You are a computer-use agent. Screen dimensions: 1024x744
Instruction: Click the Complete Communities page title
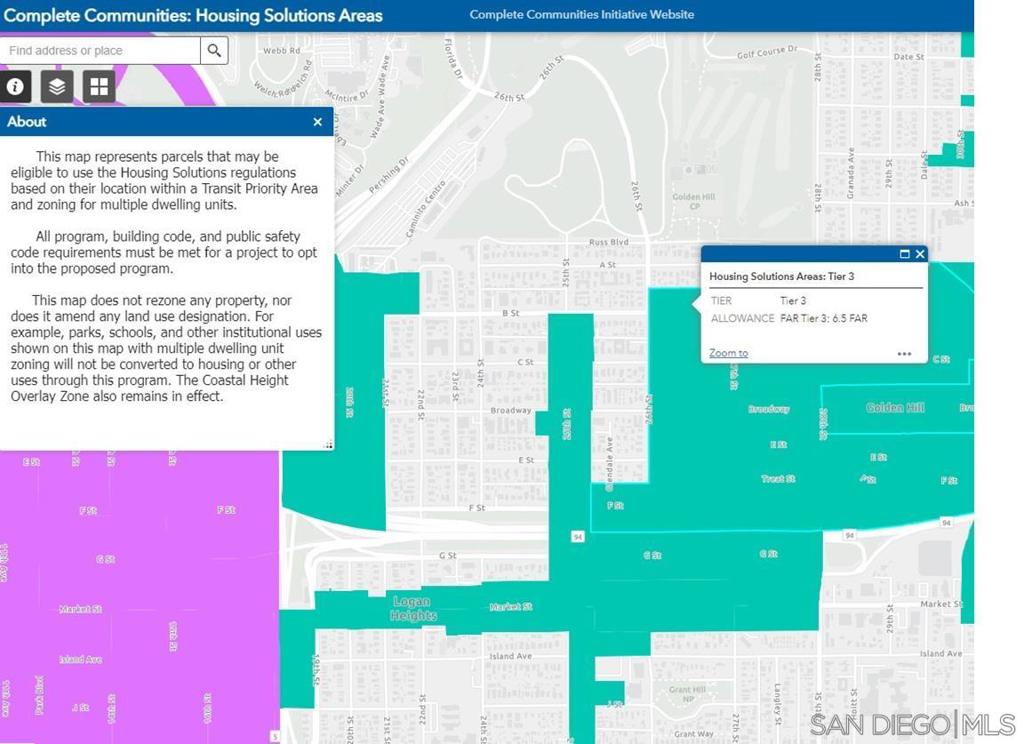point(193,15)
